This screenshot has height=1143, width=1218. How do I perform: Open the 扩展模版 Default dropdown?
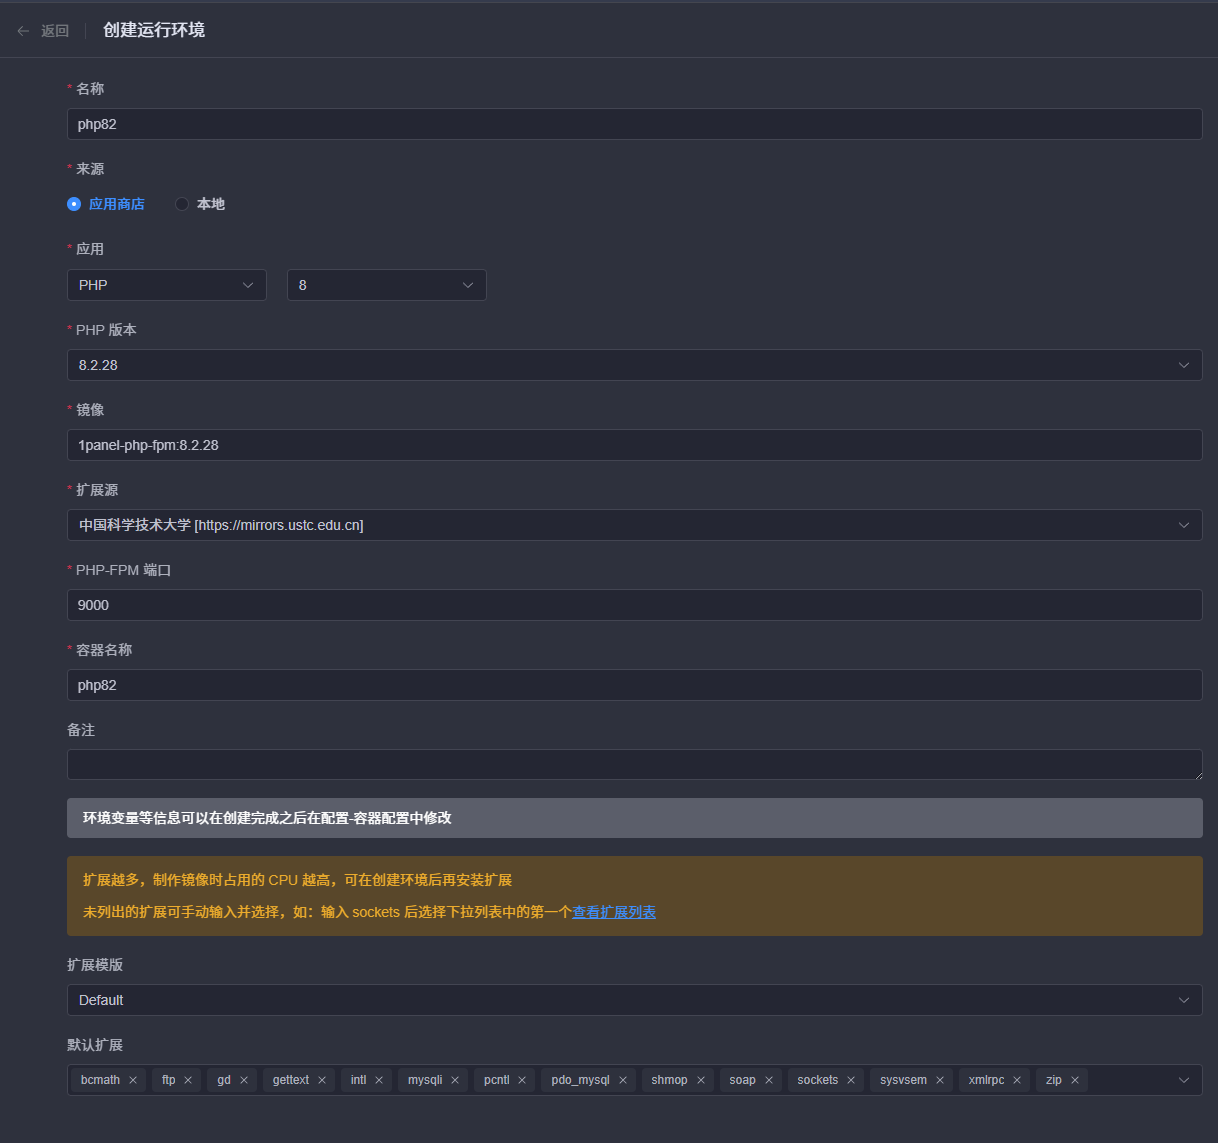point(634,1000)
